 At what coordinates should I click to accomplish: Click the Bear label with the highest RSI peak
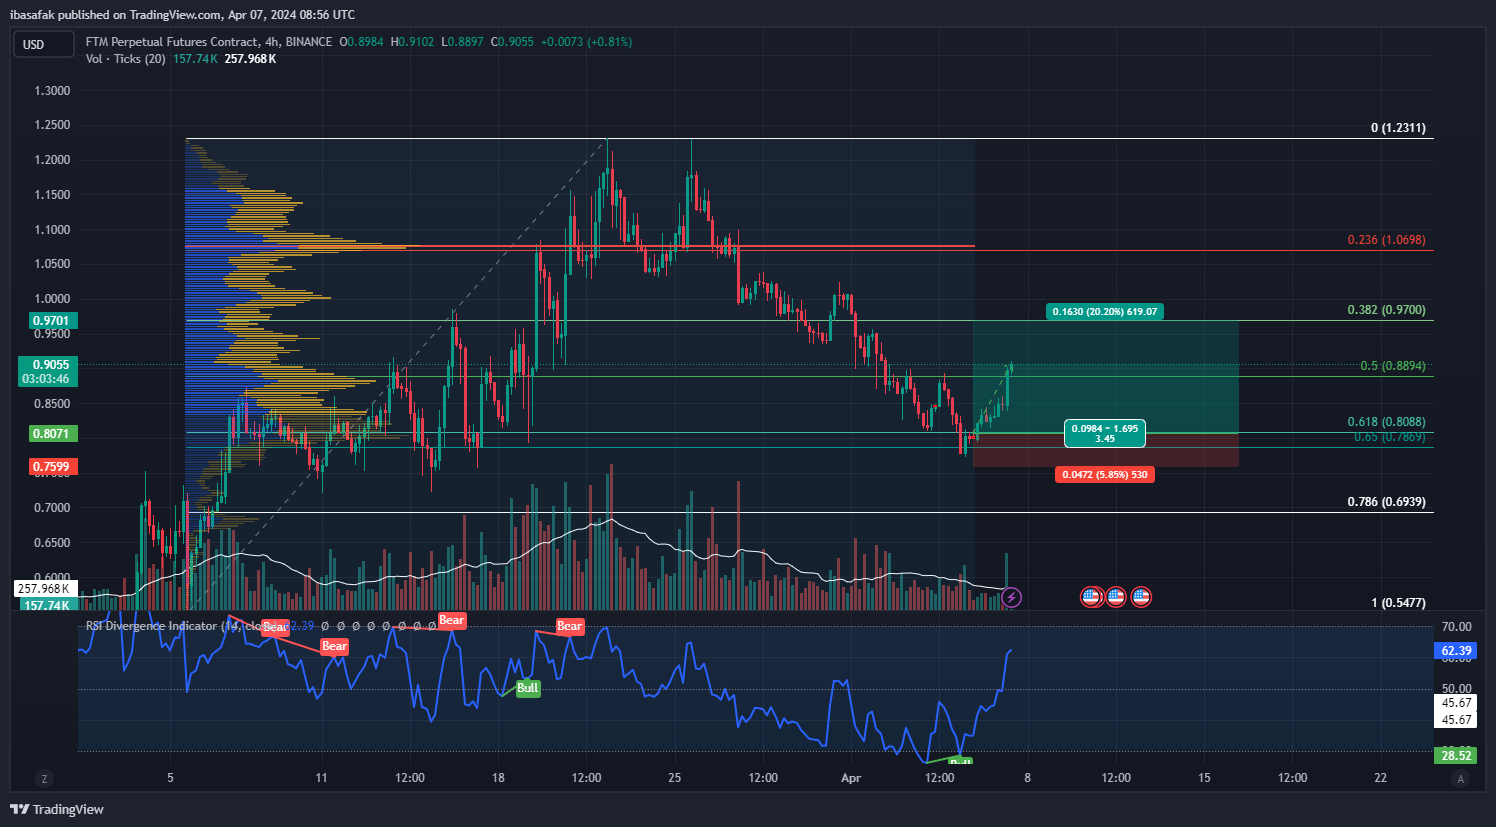(452, 621)
